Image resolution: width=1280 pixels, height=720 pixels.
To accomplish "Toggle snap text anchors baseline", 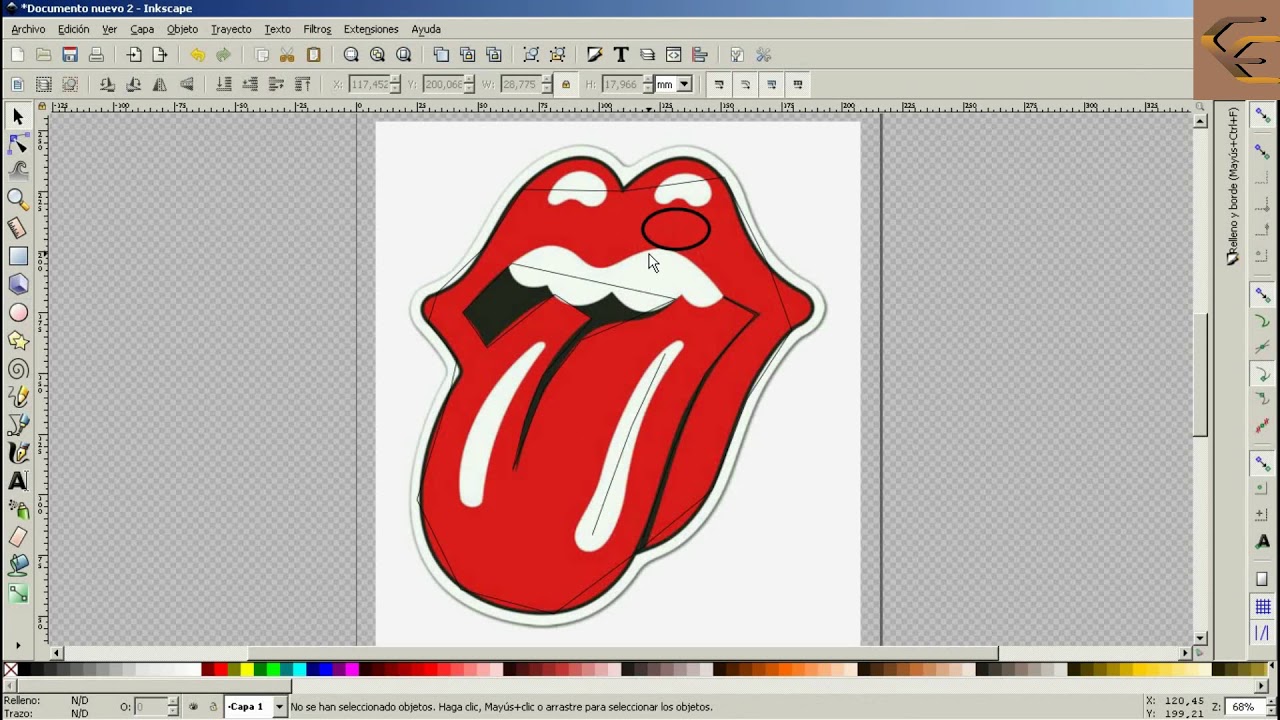I will pos(1262,542).
